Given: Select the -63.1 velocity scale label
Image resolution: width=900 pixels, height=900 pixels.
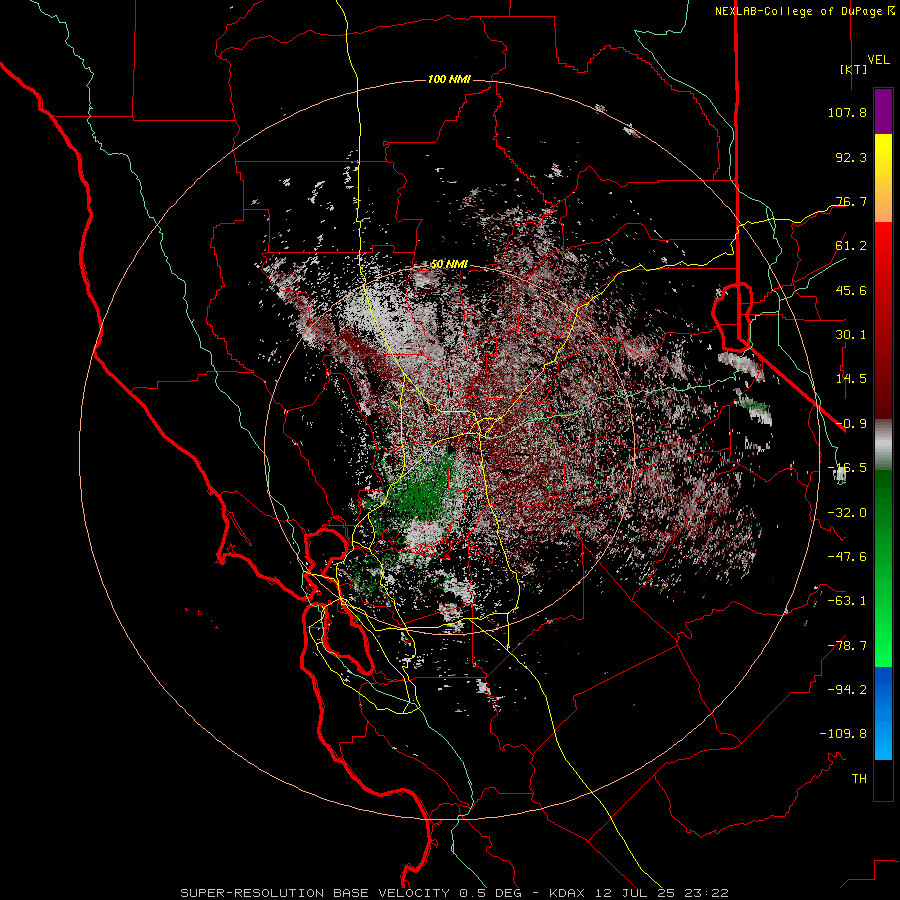Looking at the screenshot, I should click(847, 601).
